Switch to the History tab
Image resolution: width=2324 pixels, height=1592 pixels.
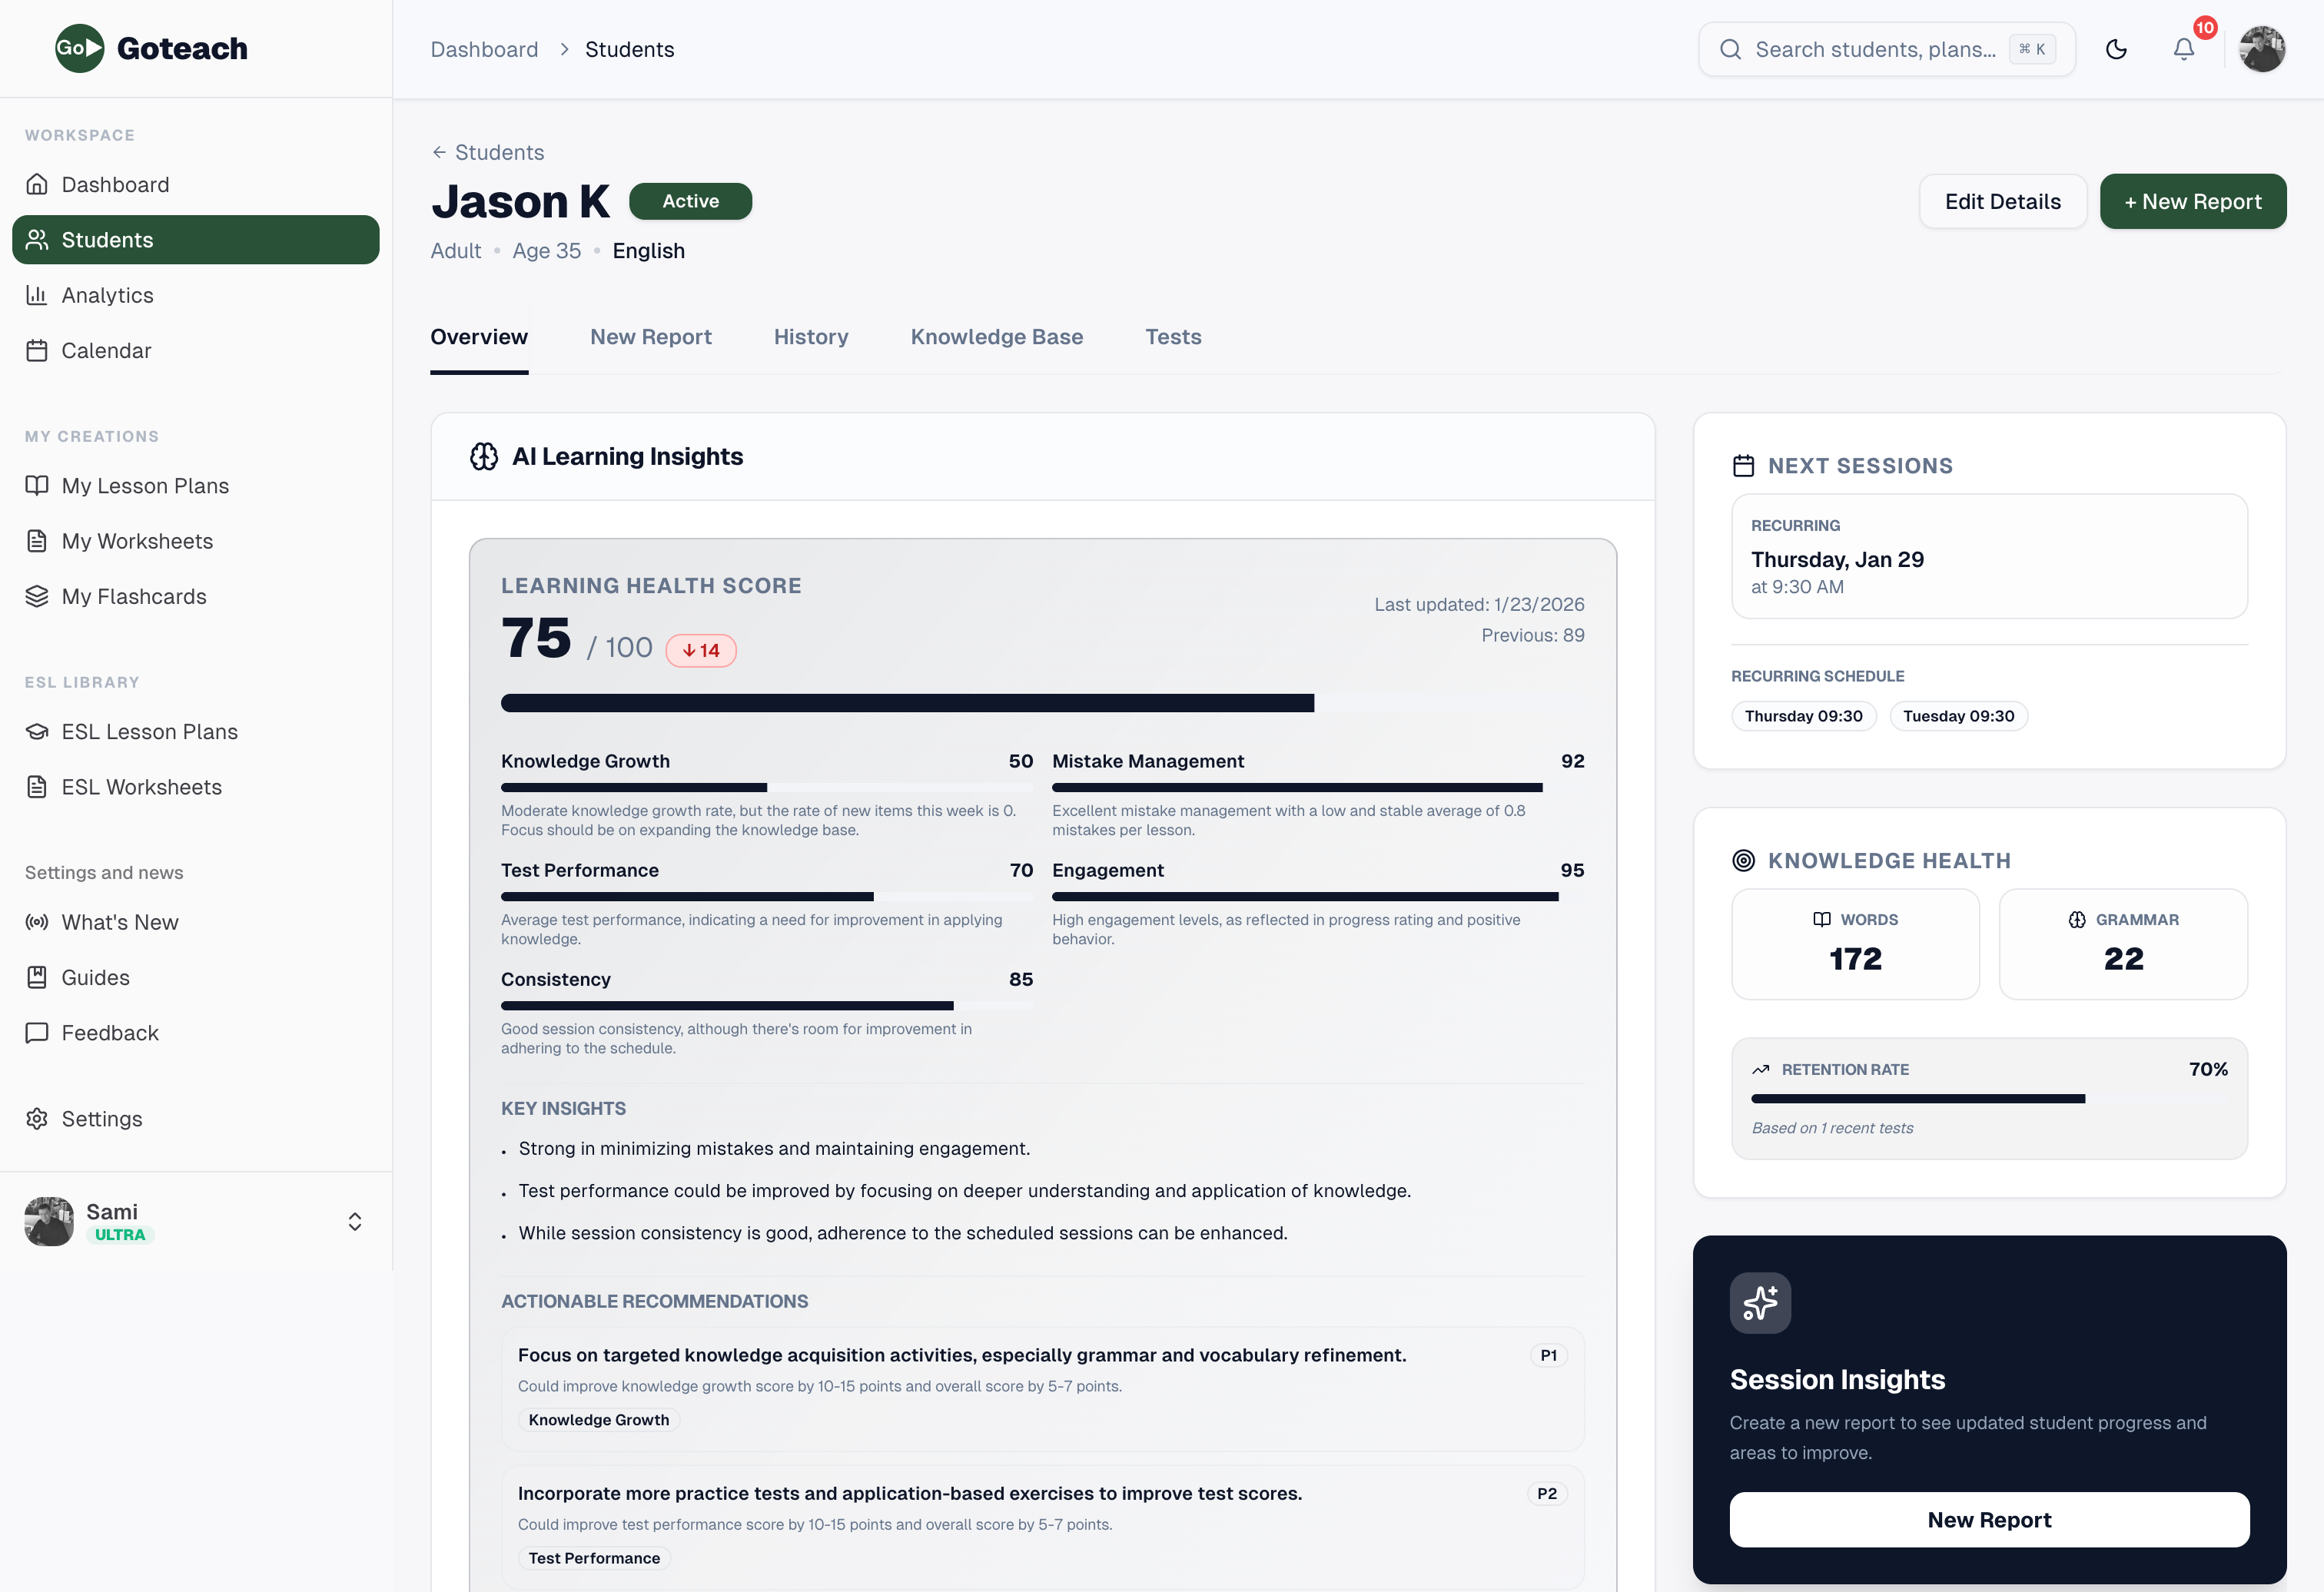(x=810, y=337)
